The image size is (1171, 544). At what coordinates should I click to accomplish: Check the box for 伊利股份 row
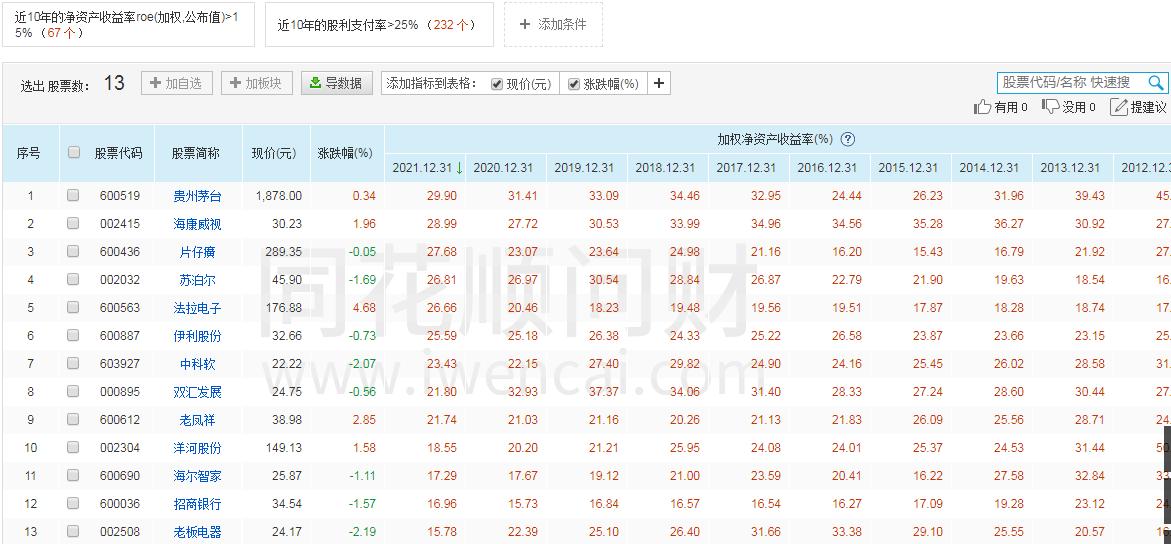click(72, 336)
